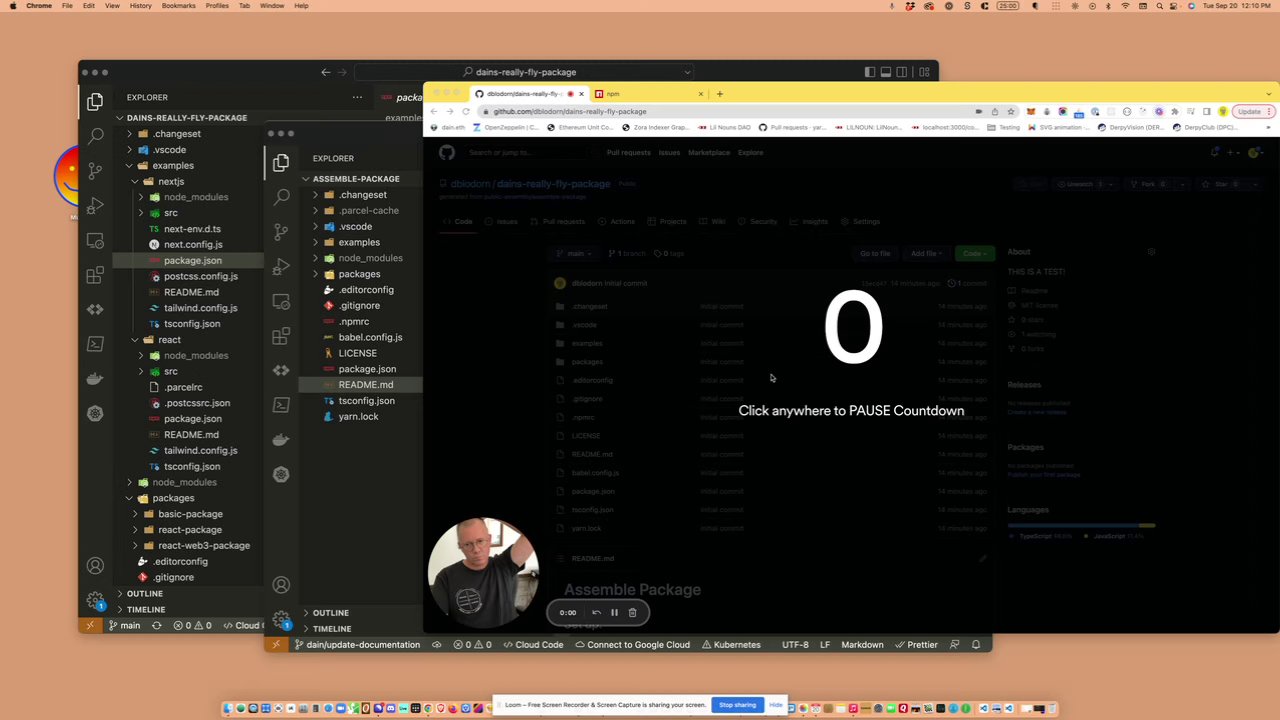Open Manage gear in back VS Code window
This screenshot has width=1280, height=720.
click(95, 600)
